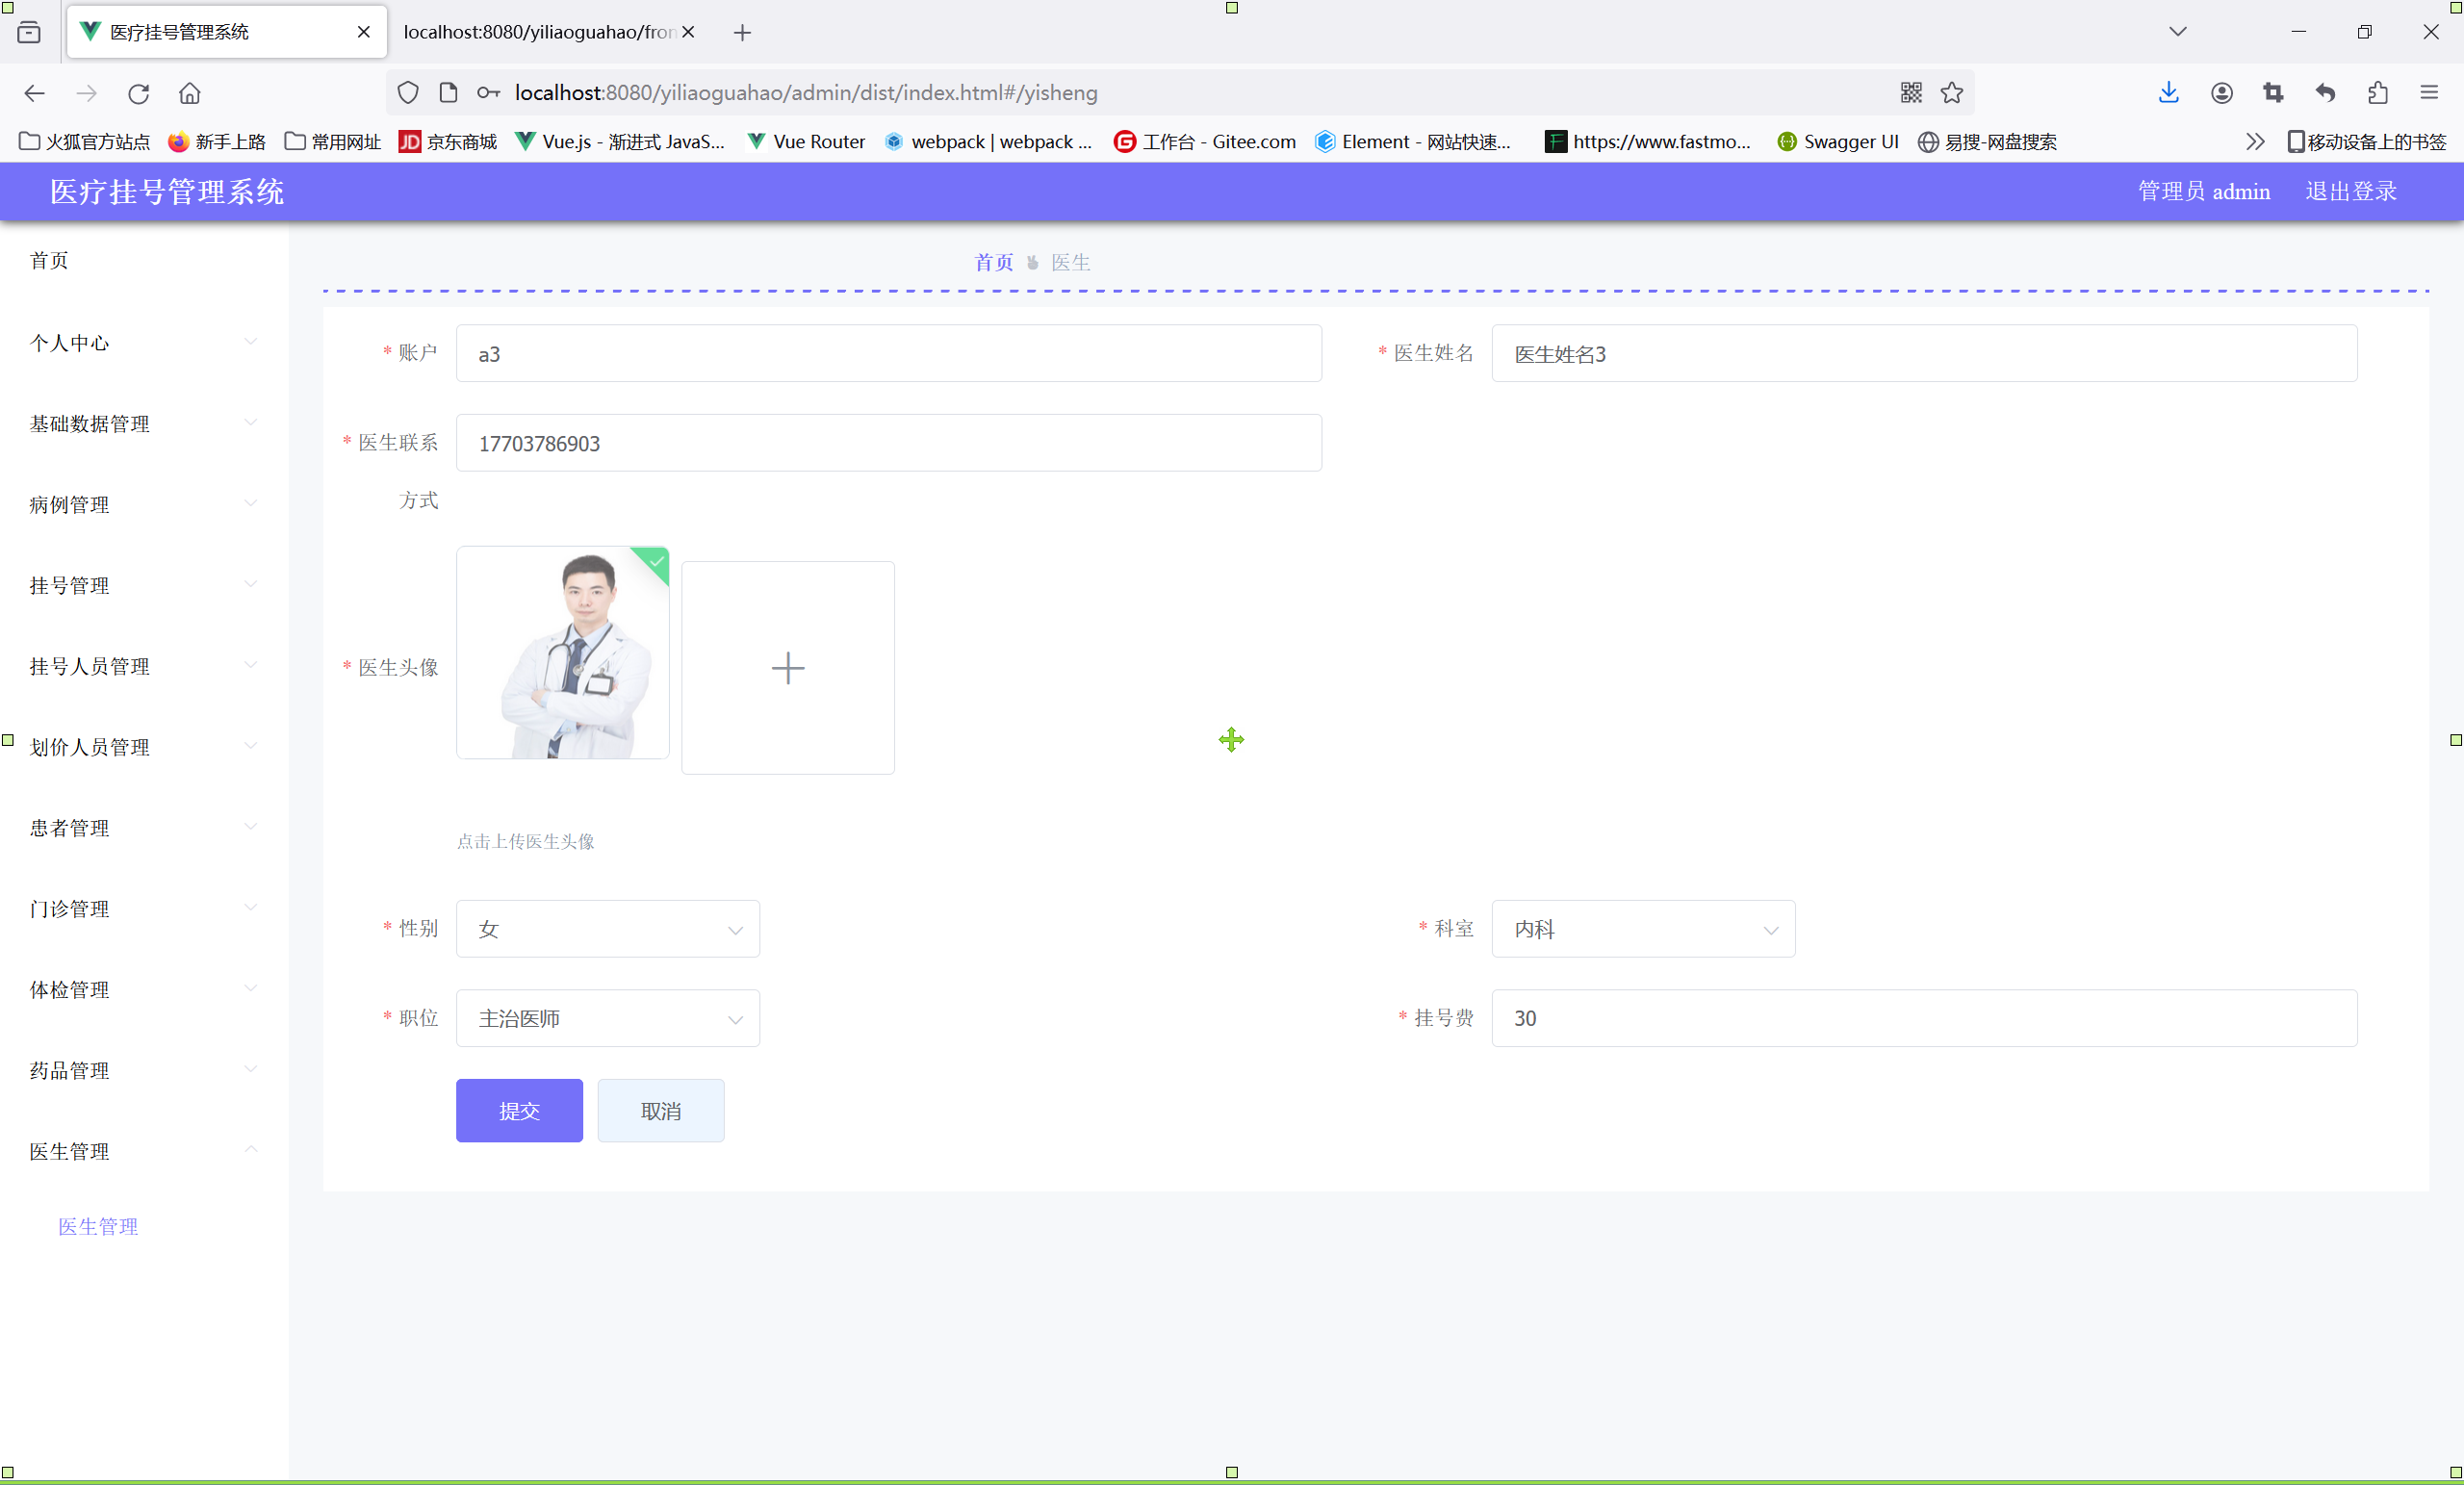Click the screenshot crop tool icon

2273,93
